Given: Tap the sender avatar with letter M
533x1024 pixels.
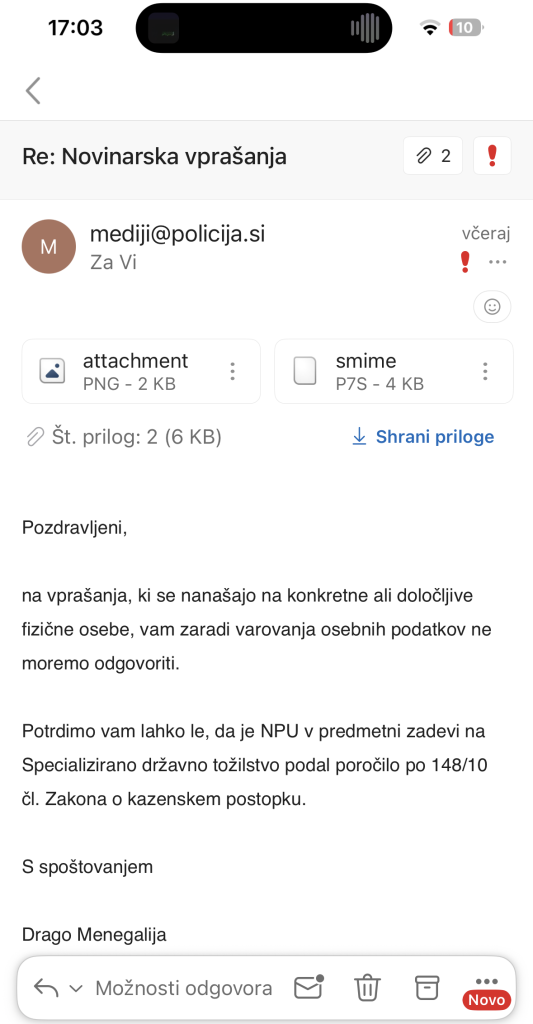Looking at the screenshot, I should 48,246.
